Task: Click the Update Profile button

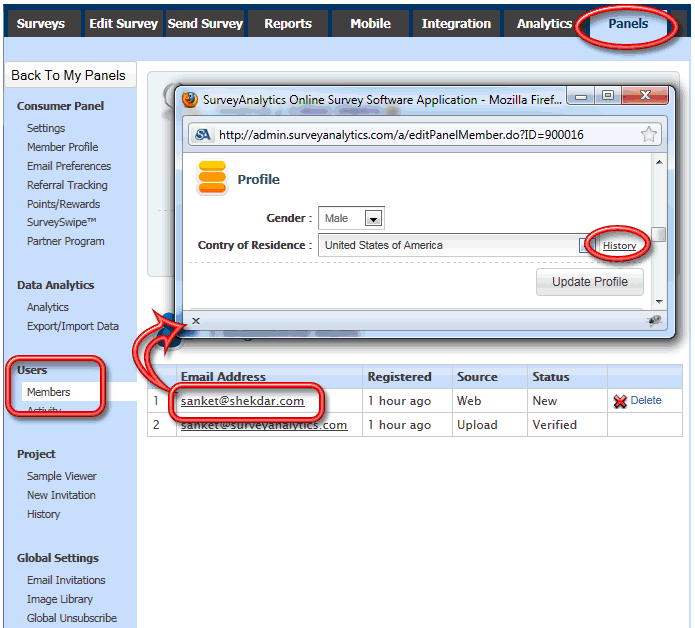Action: pyautogui.click(x=590, y=282)
